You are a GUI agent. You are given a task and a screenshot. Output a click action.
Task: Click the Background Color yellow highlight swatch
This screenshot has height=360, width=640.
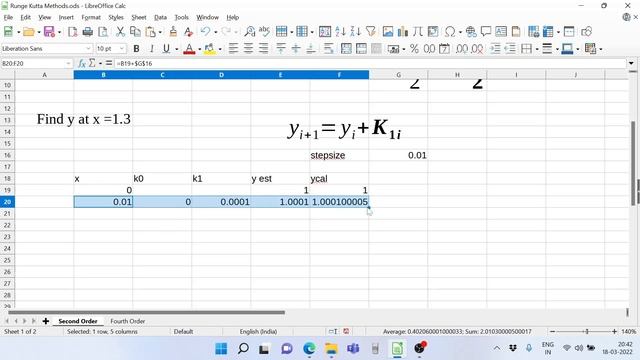(x=209, y=49)
